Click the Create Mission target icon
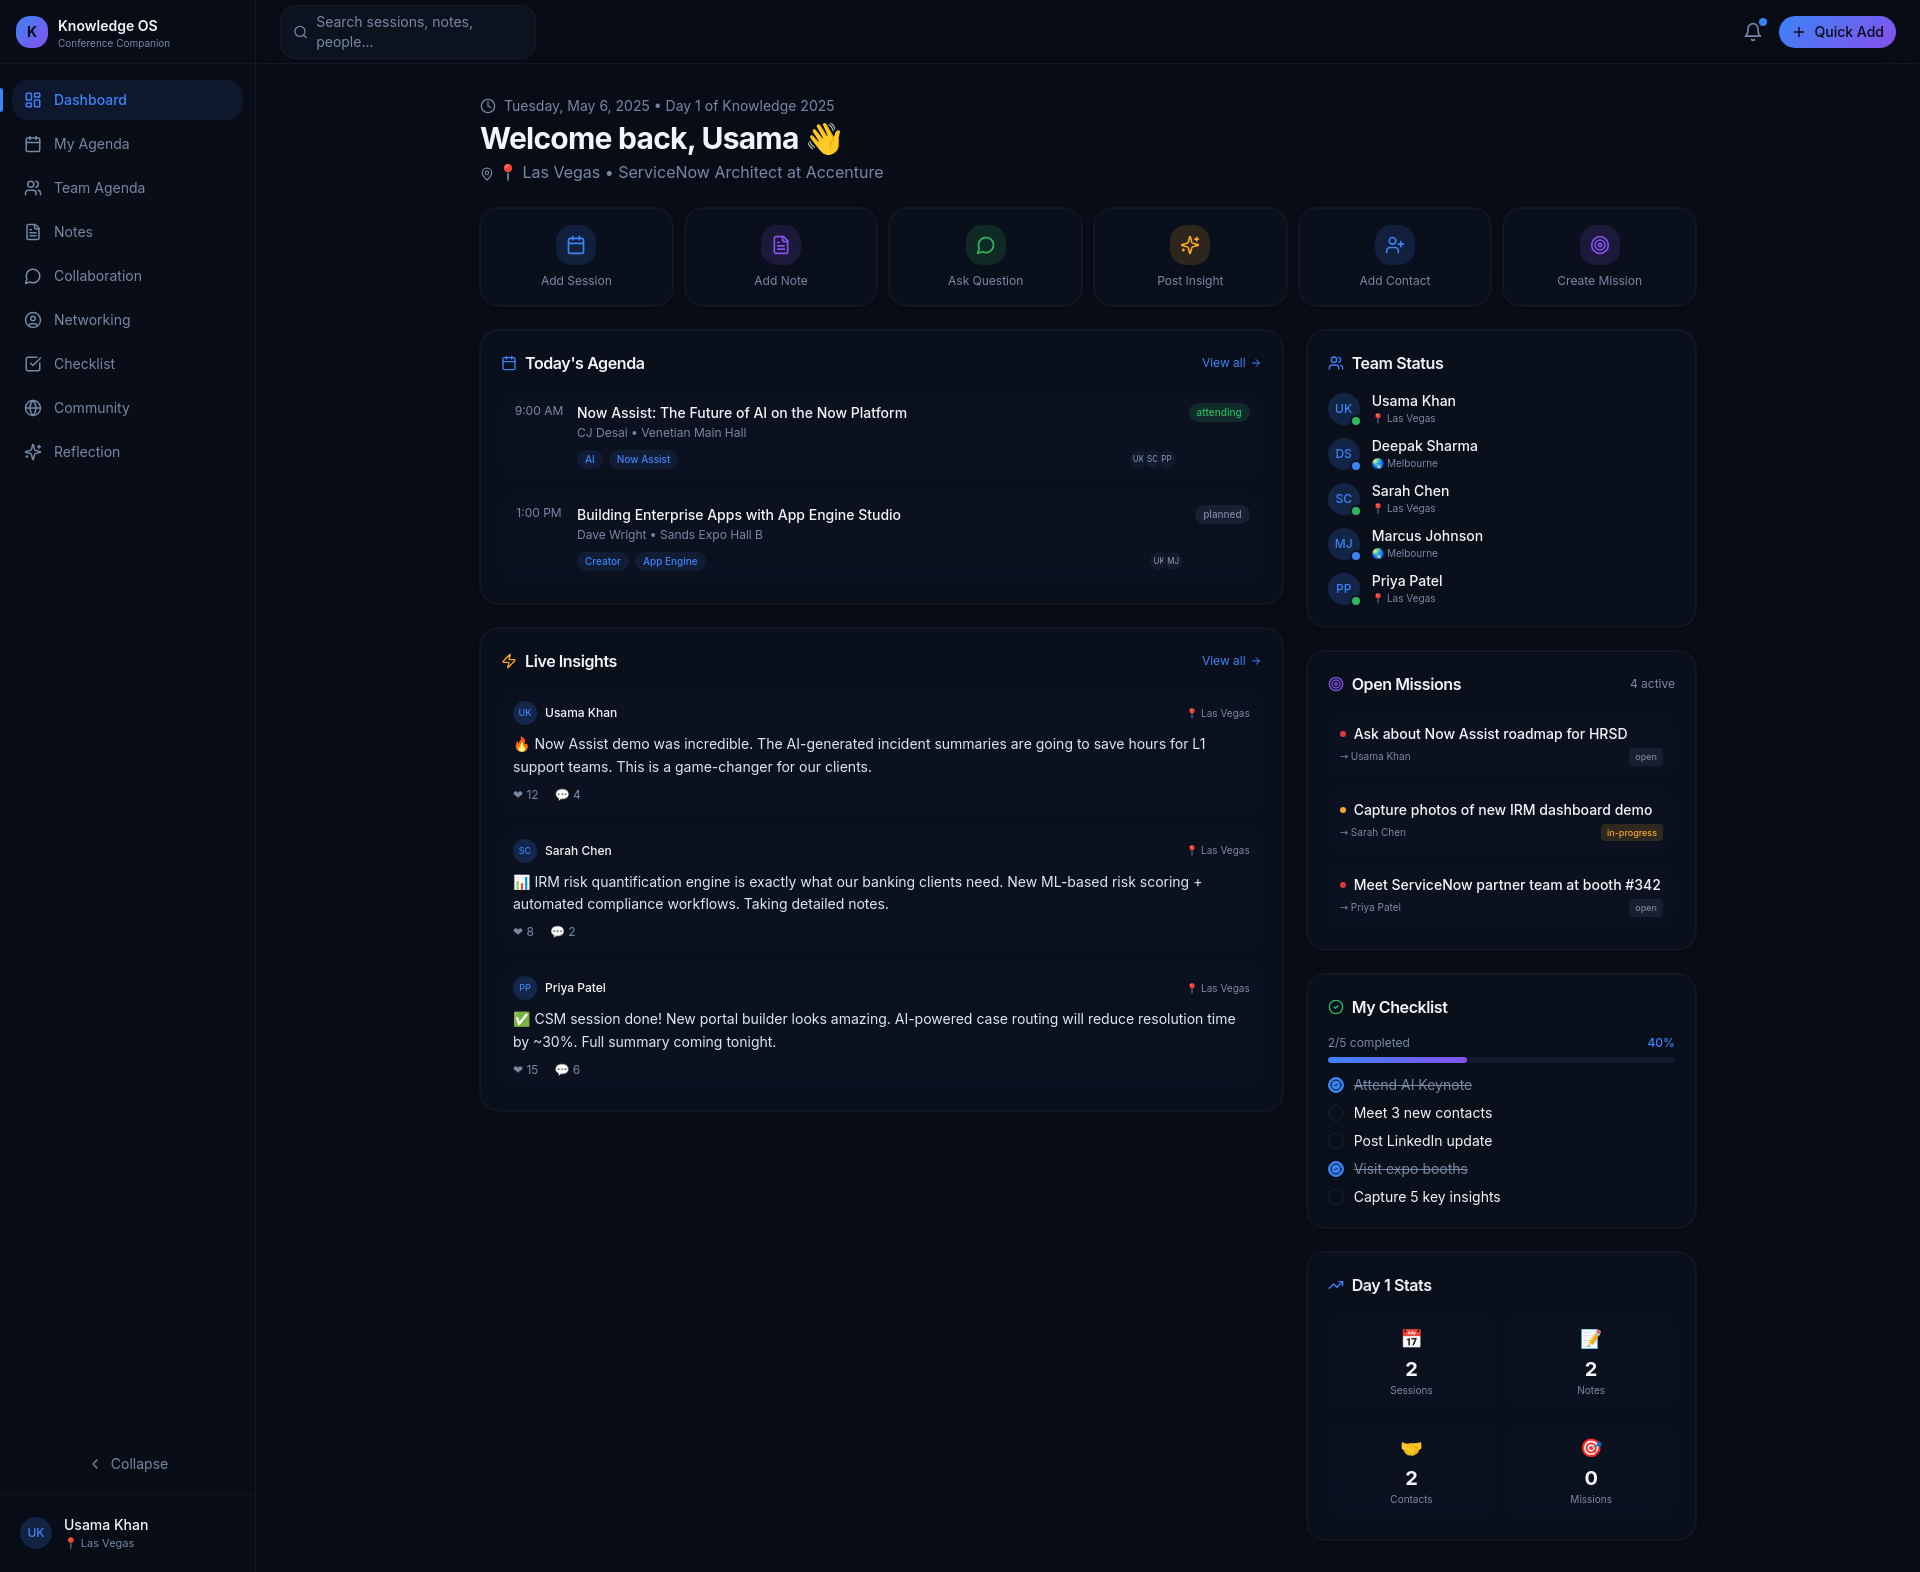The height and width of the screenshot is (1572, 1920). (x=1599, y=245)
